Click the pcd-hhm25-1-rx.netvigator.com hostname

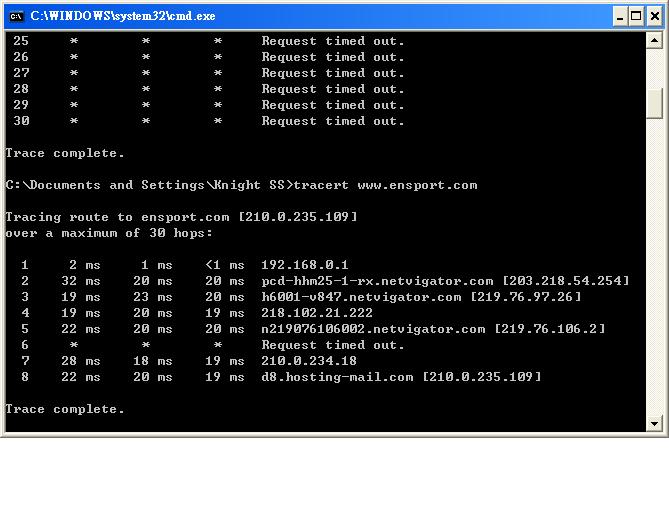377,281
